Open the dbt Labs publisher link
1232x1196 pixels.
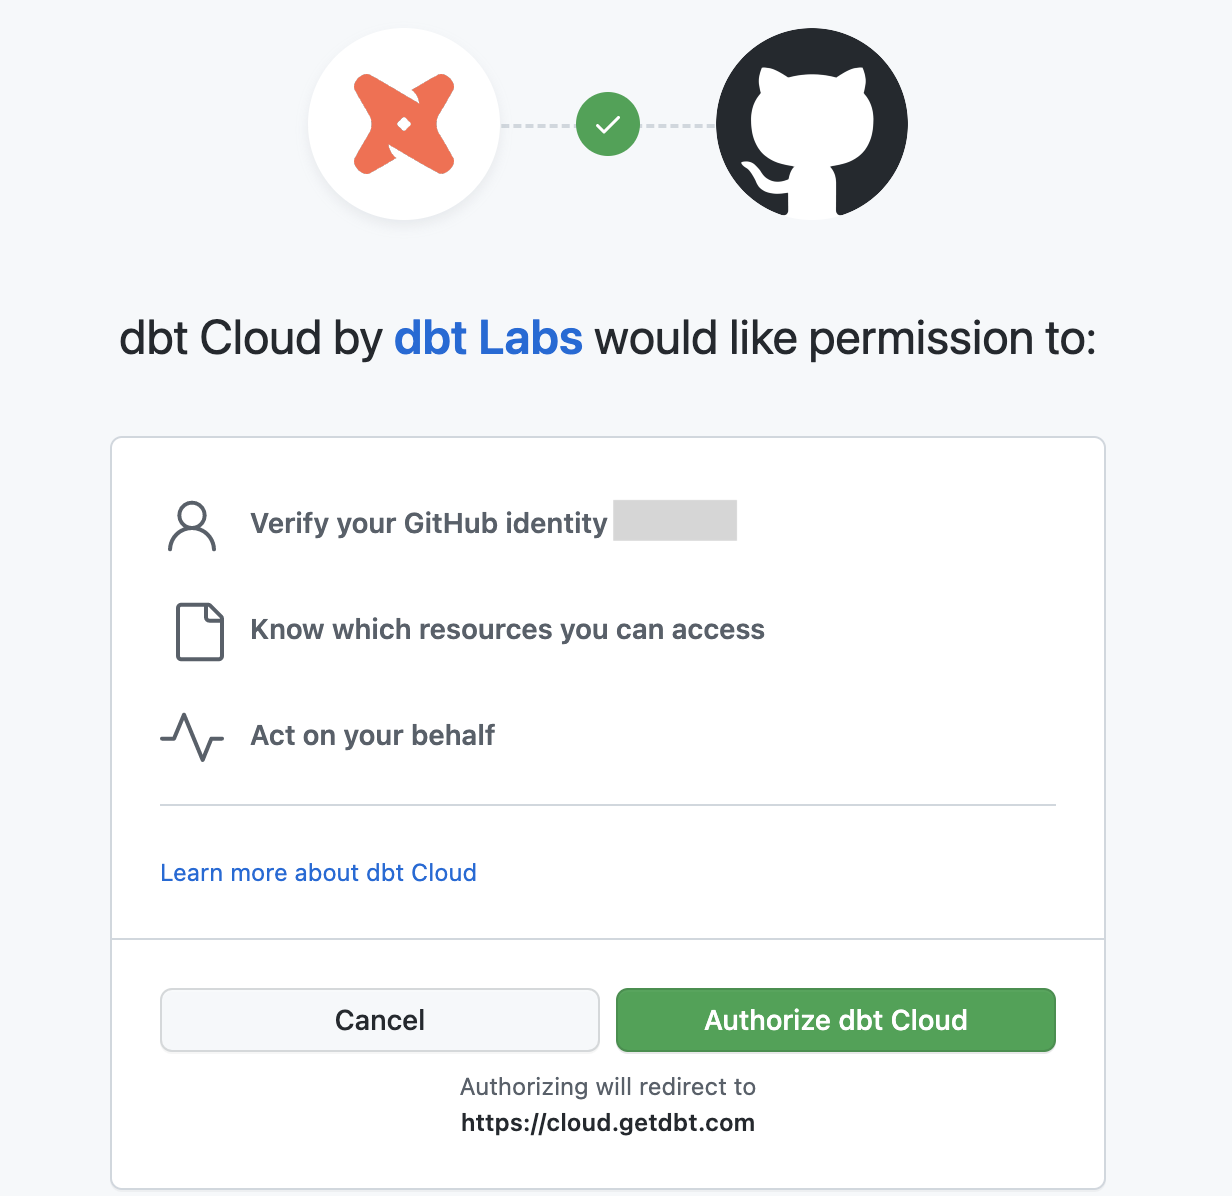pyautogui.click(x=488, y=338)
